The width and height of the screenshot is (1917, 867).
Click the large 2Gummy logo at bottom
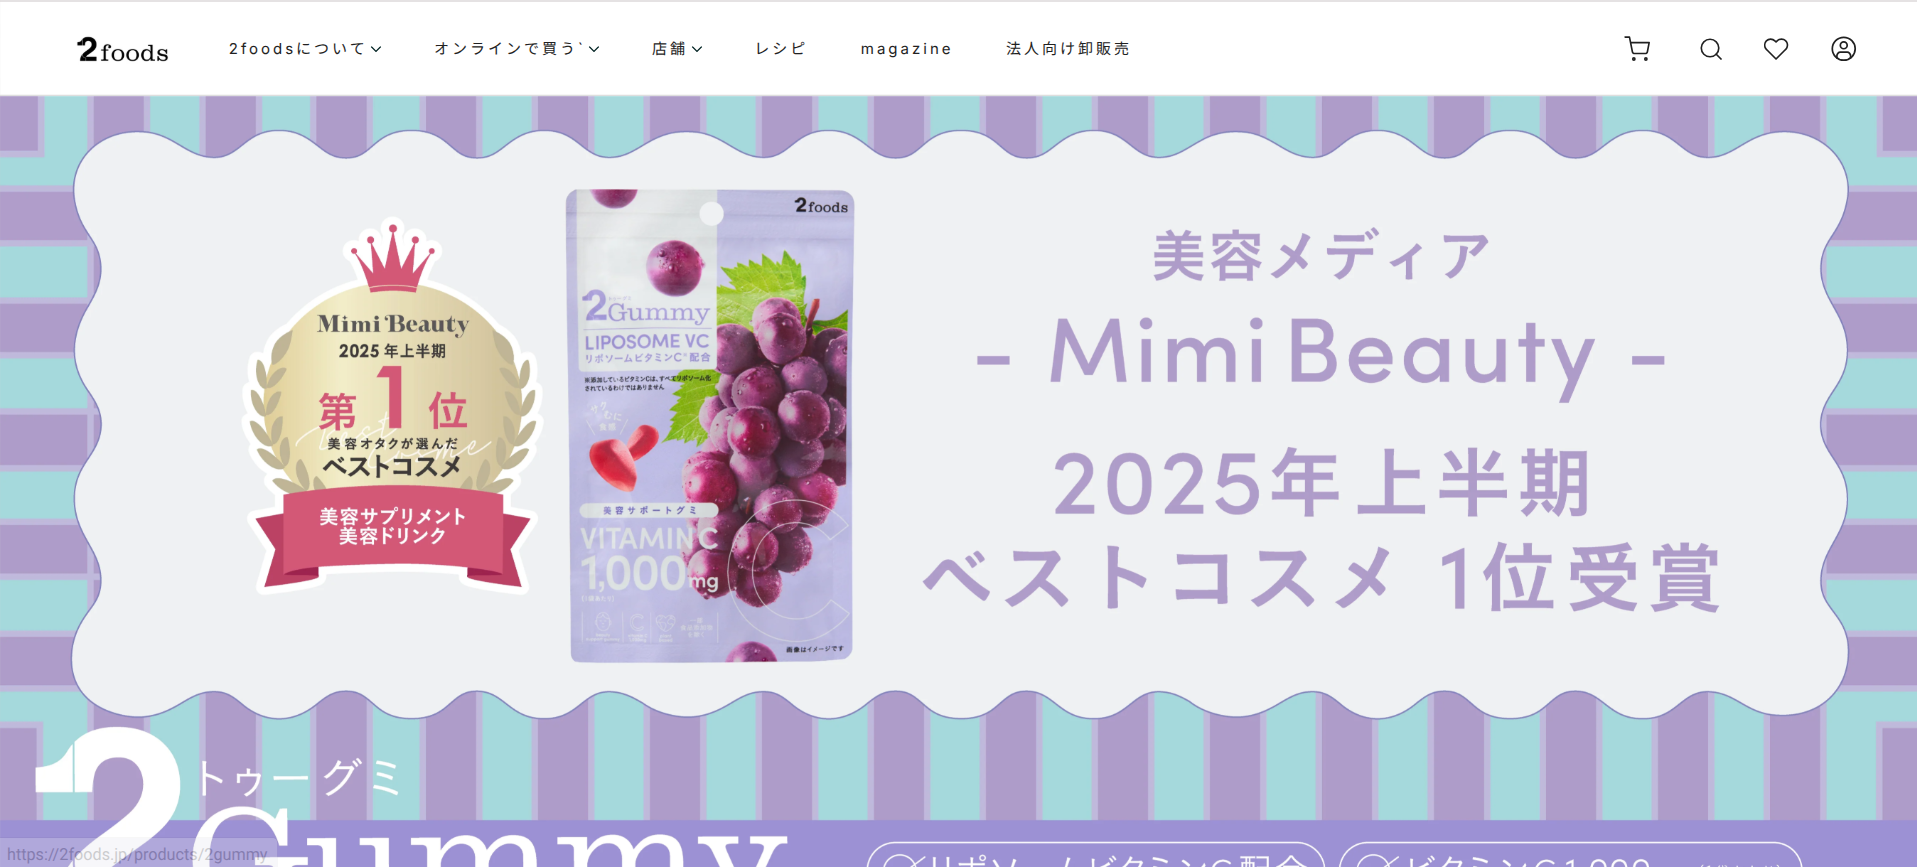tap(410, 800)
